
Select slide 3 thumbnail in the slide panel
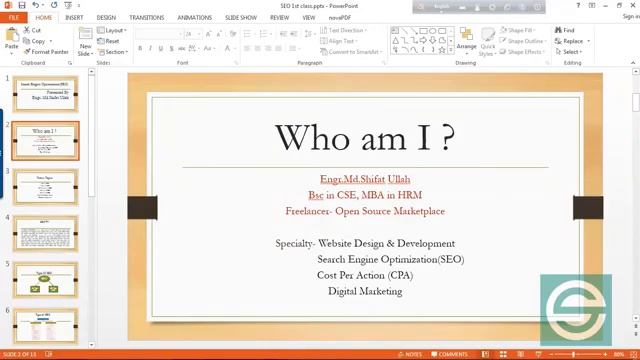45,187
